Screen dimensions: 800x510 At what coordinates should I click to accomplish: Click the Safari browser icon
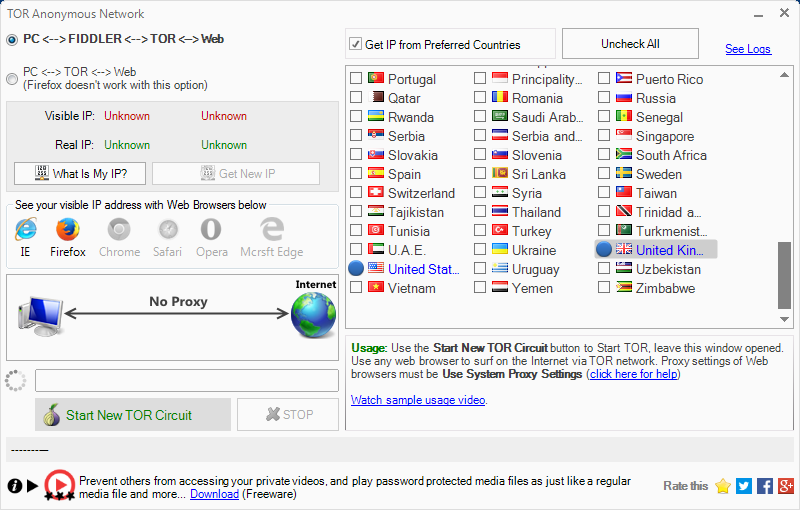[x=168, y=230]
